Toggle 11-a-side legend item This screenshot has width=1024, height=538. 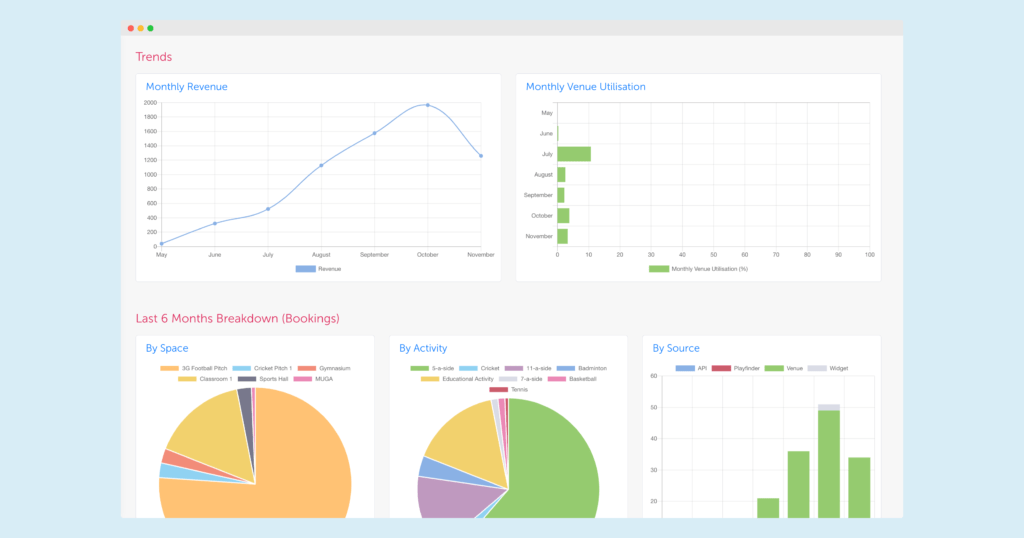528,368
